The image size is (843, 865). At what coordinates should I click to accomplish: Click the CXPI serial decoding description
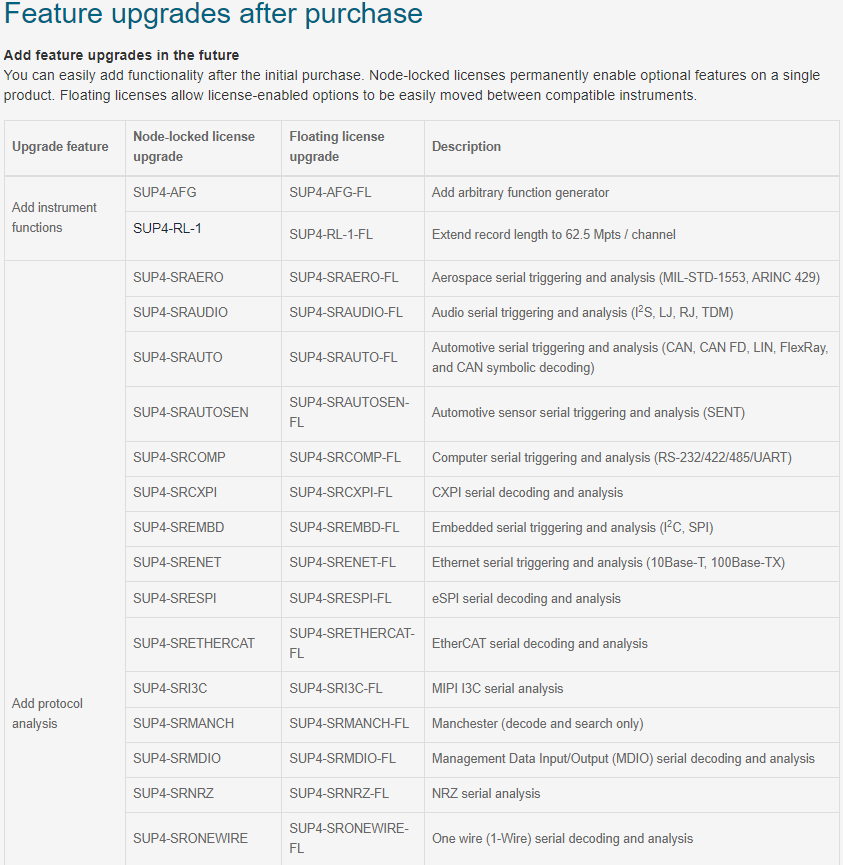[527, 493]
